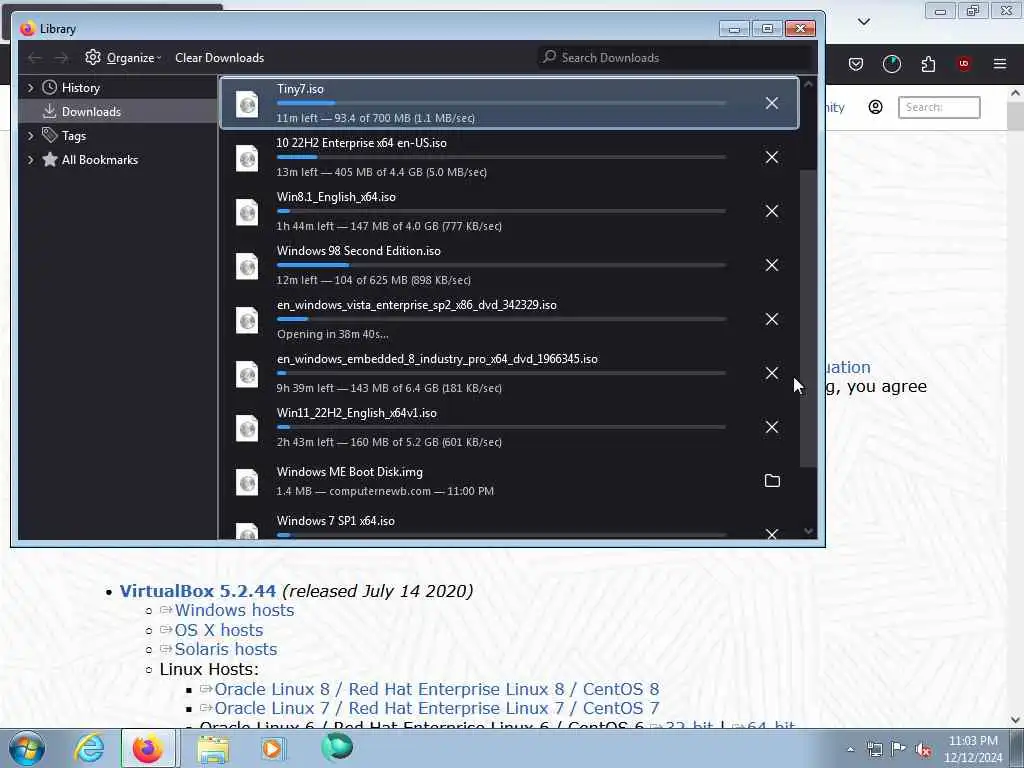The width and height of the screenshot is (1024, 768).
Task: Open Windows Media Player from taskbar
Action: coord(272,748)
